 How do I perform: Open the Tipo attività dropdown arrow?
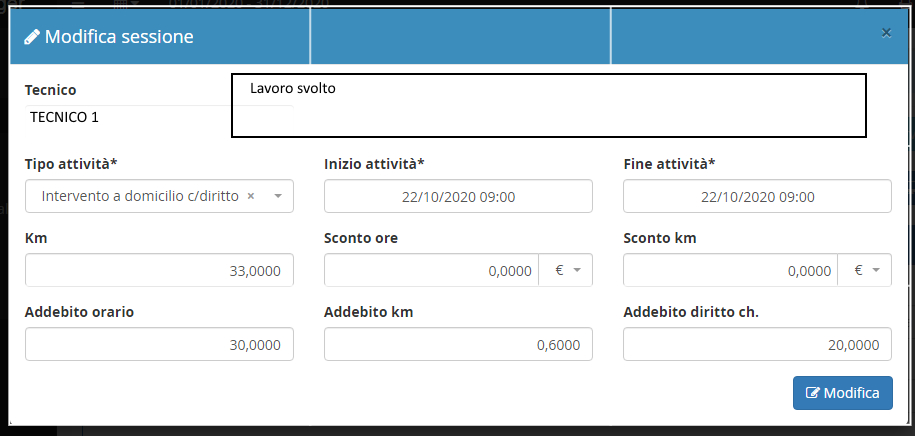pos(278,196)
